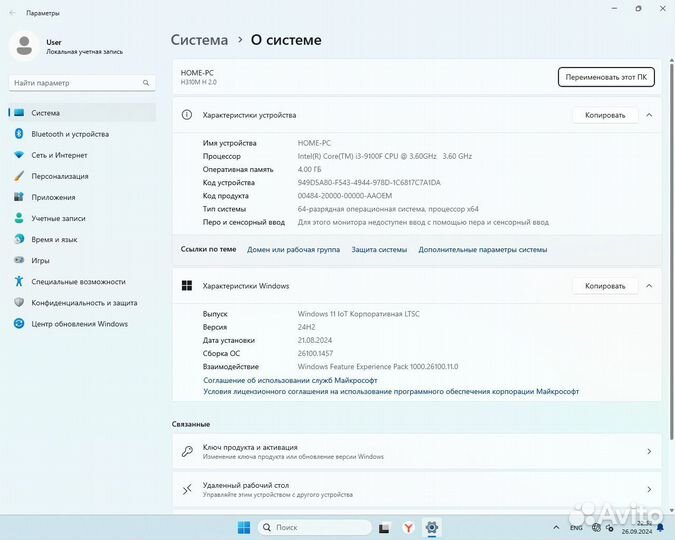
Task: Click the Wi-Fi network icon in sidebar
Action: tap(19, 155)
